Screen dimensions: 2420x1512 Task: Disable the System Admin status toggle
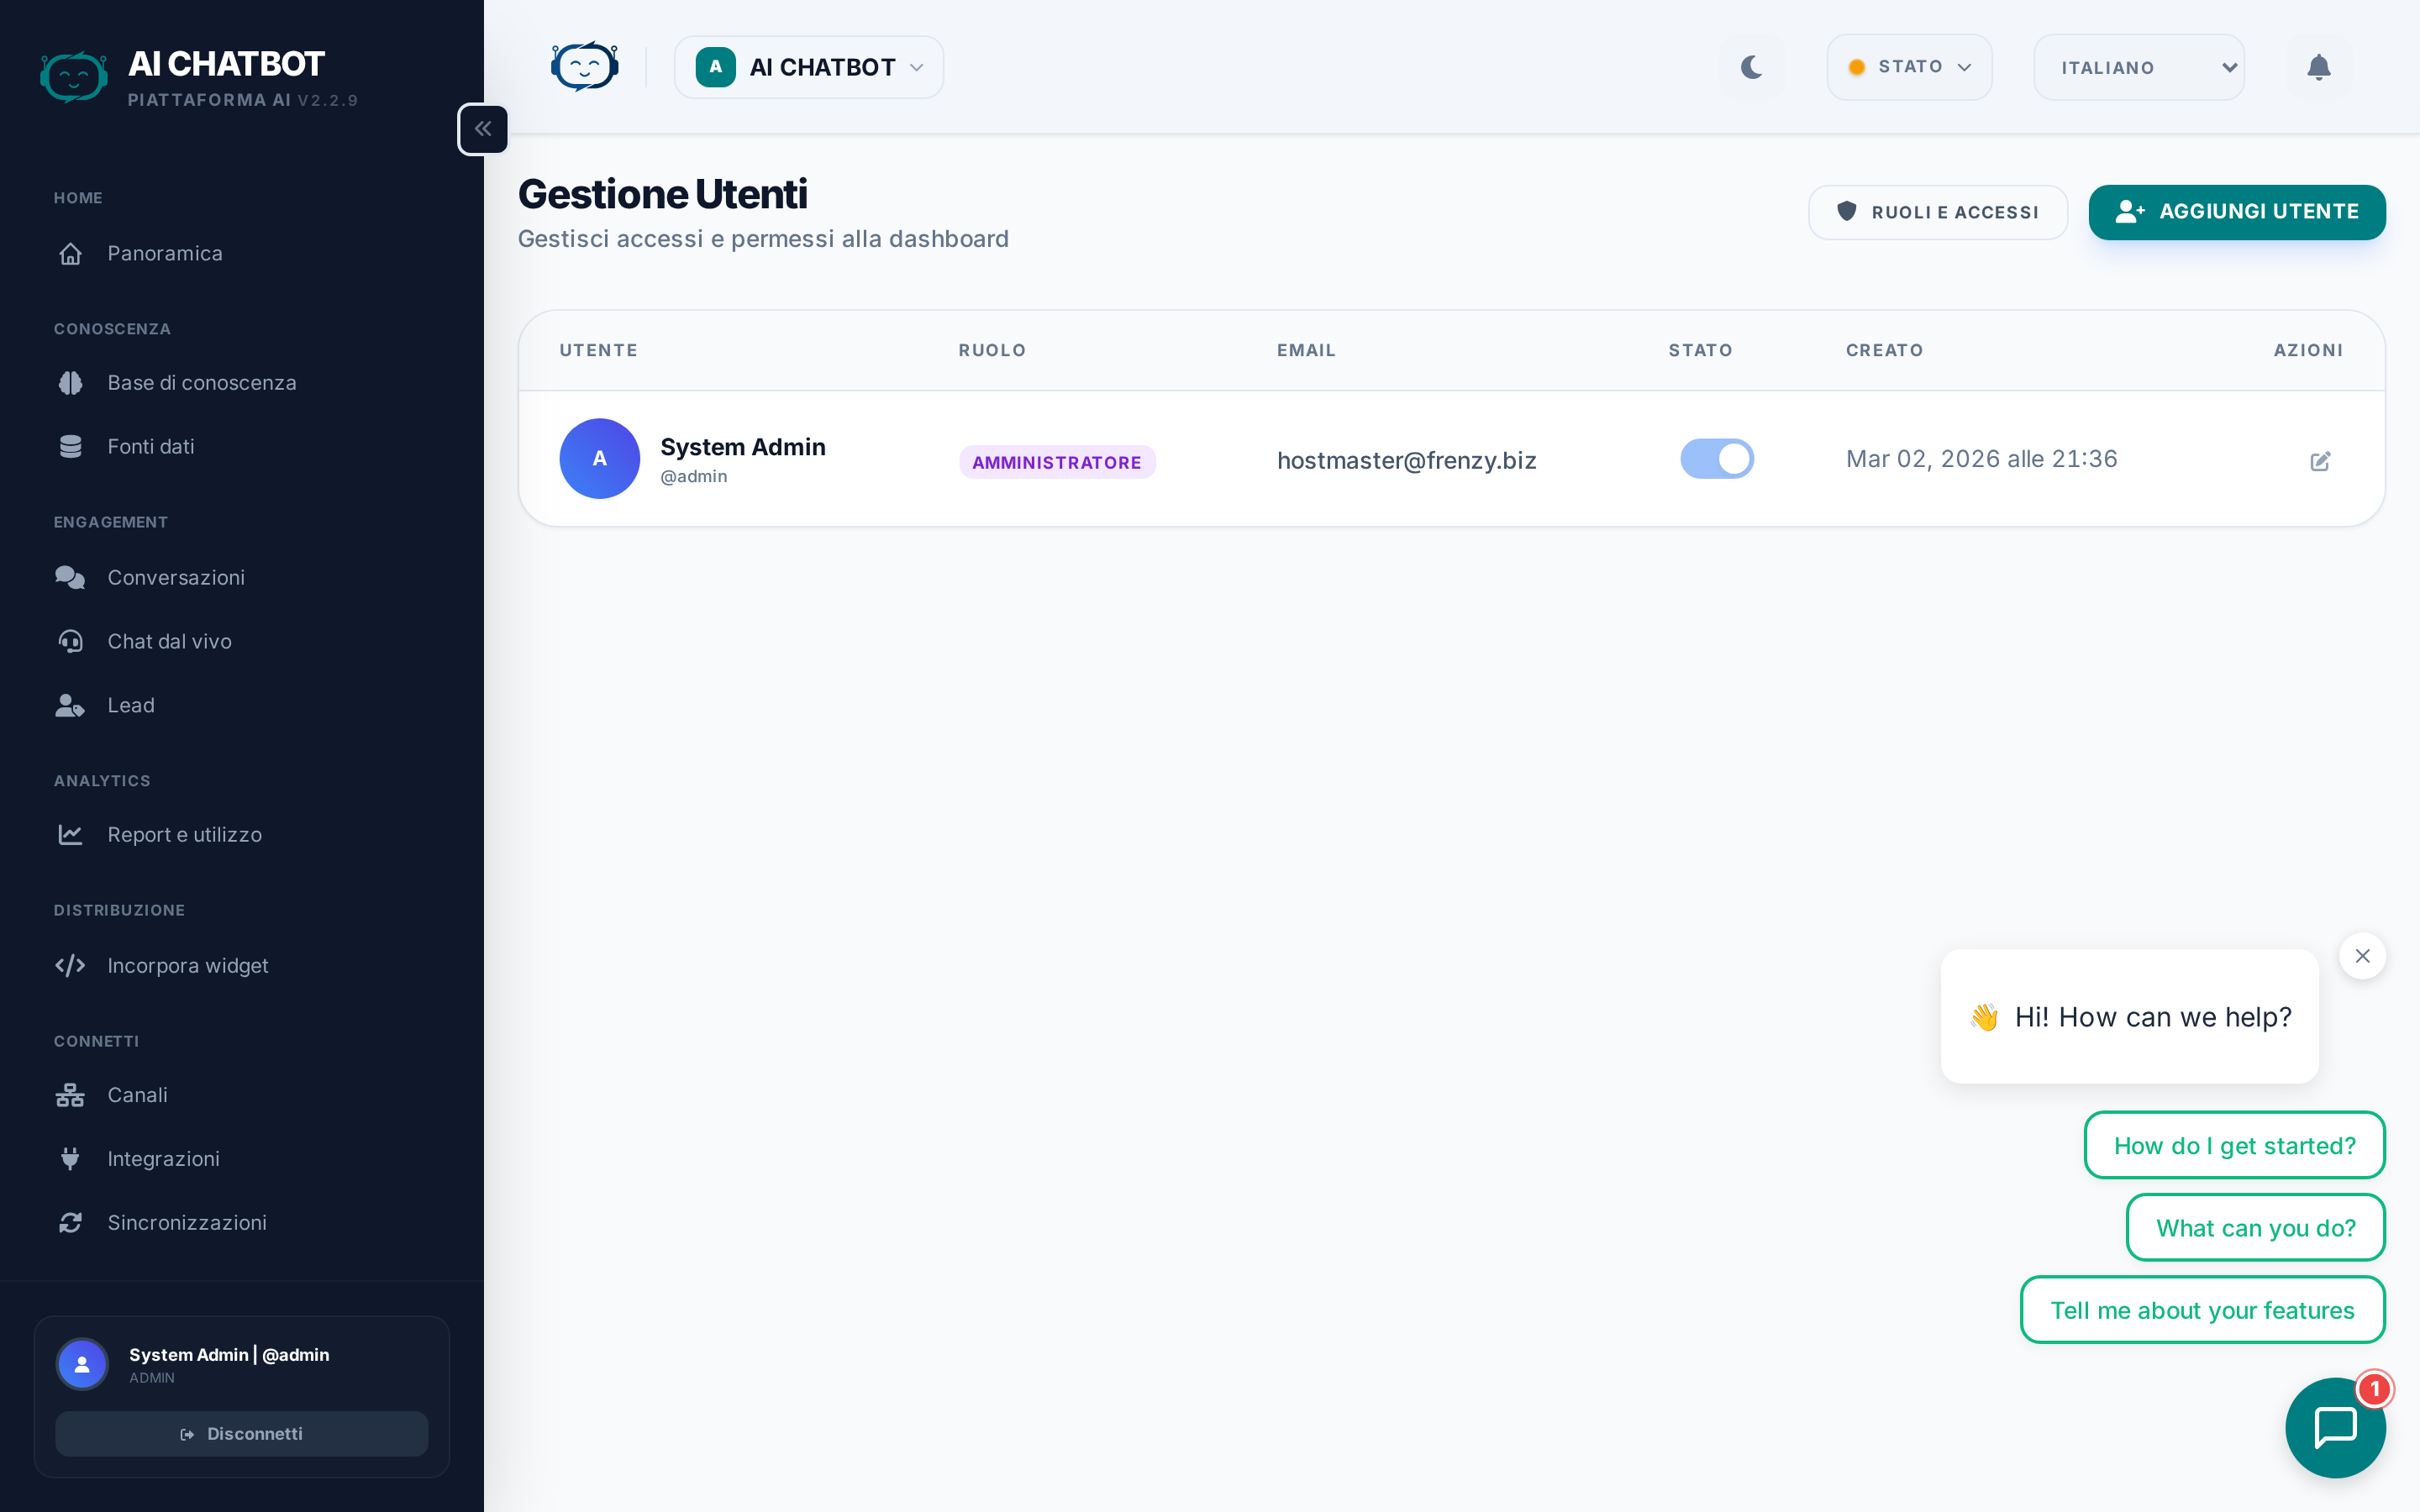click(x=1716, y=459)
